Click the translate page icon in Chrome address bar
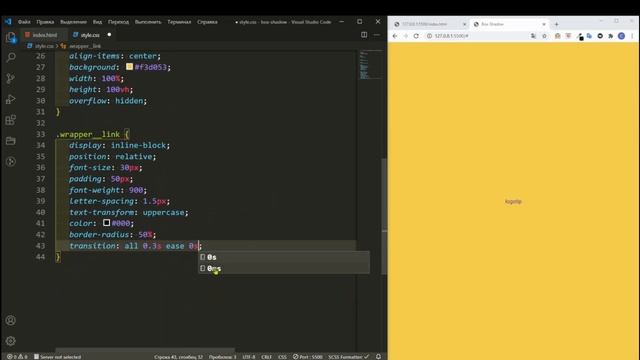 [533, 36]
